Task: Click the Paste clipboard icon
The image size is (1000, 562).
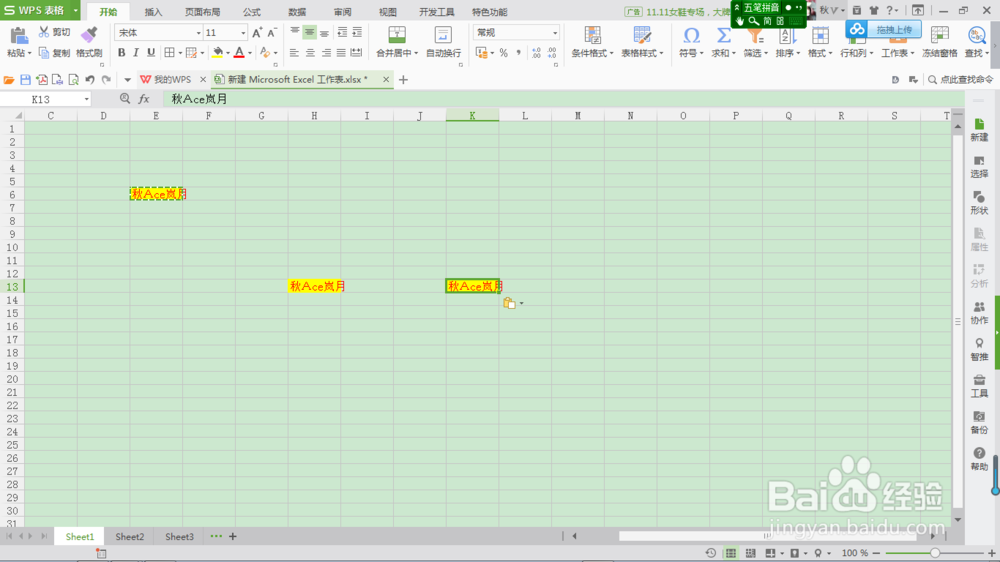Action: (19, 36)
